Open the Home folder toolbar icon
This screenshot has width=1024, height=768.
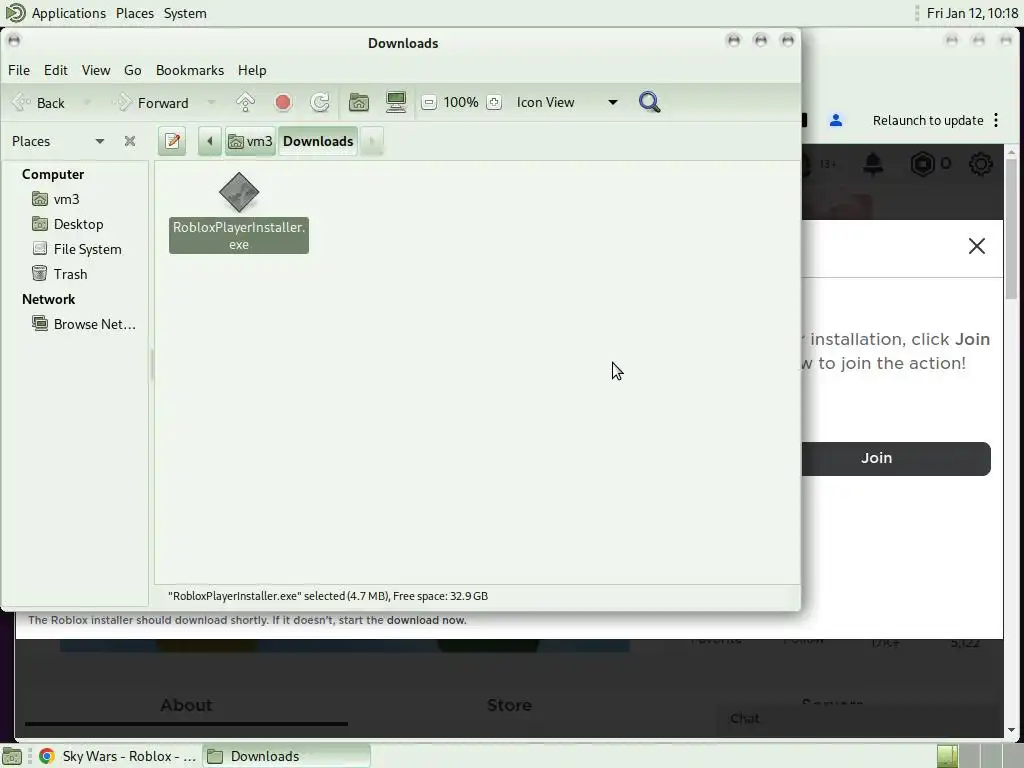[x=359, y=103]
